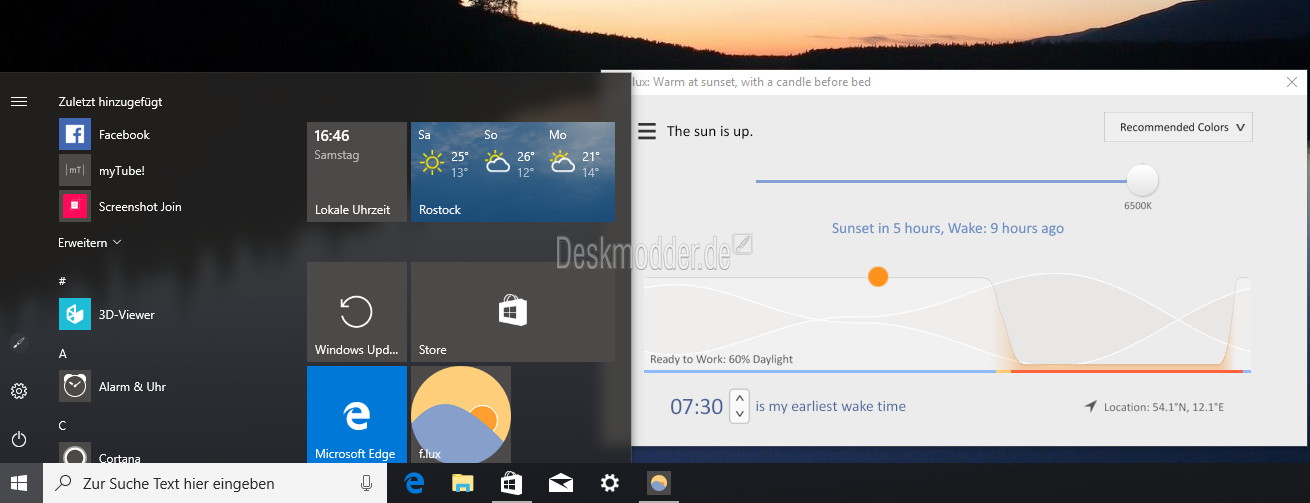This screenshot has width=1310, height=503.
Task: Click the taskbar search box
Action: pos(213,483)
